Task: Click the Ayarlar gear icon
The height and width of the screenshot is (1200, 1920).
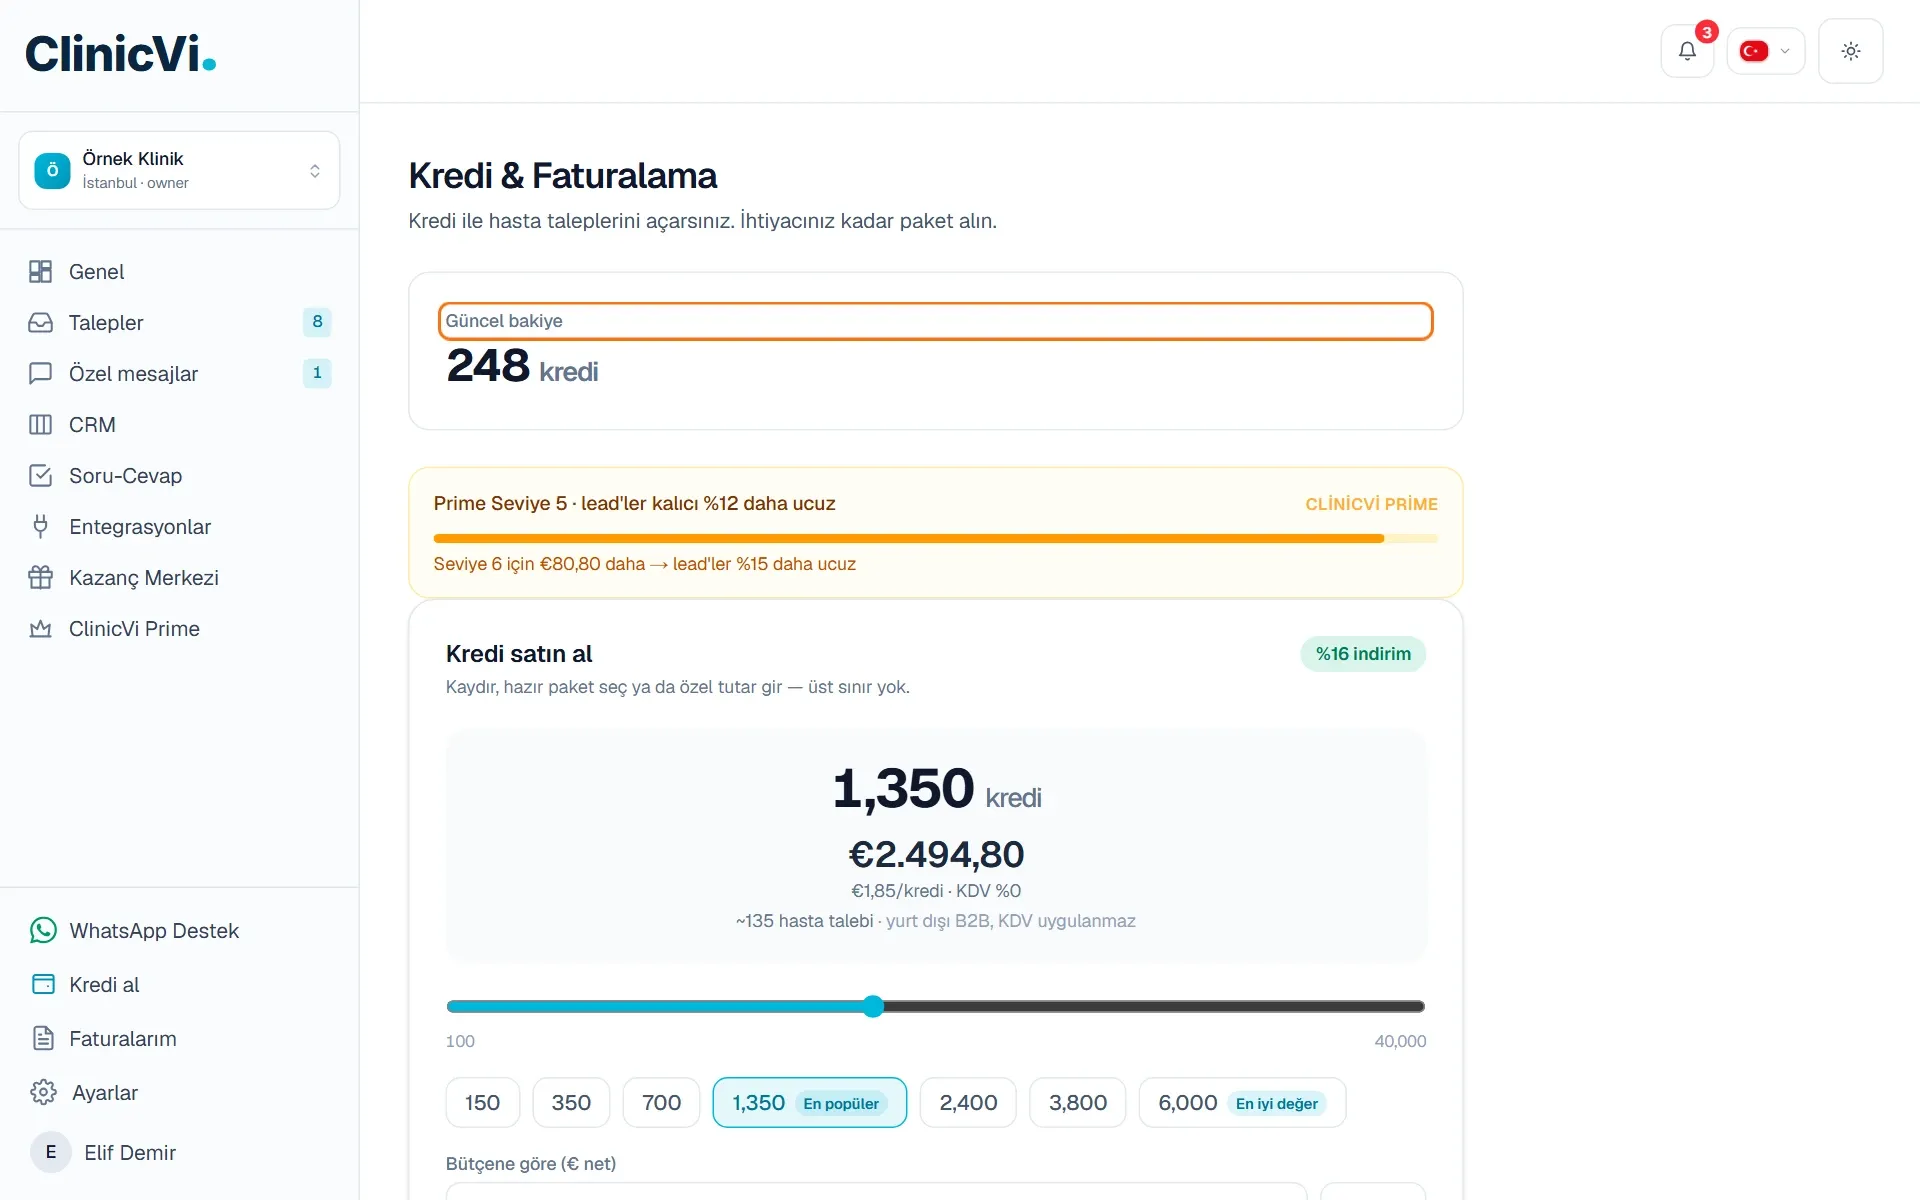Action: pyautogui.click(x=43, y=1093)
